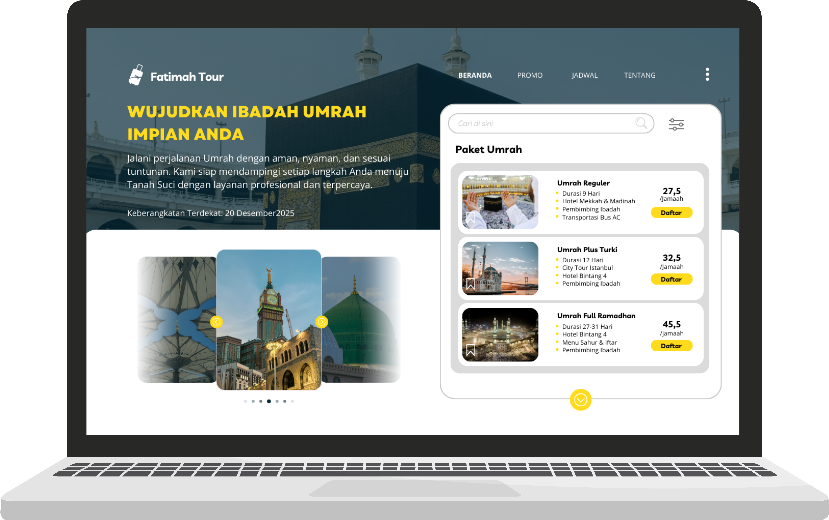Image resolution: width=829 pixels, height=520 pixels.
Task: Focus the 'Cari di sini' search field
Action: [x=551, y=123]
